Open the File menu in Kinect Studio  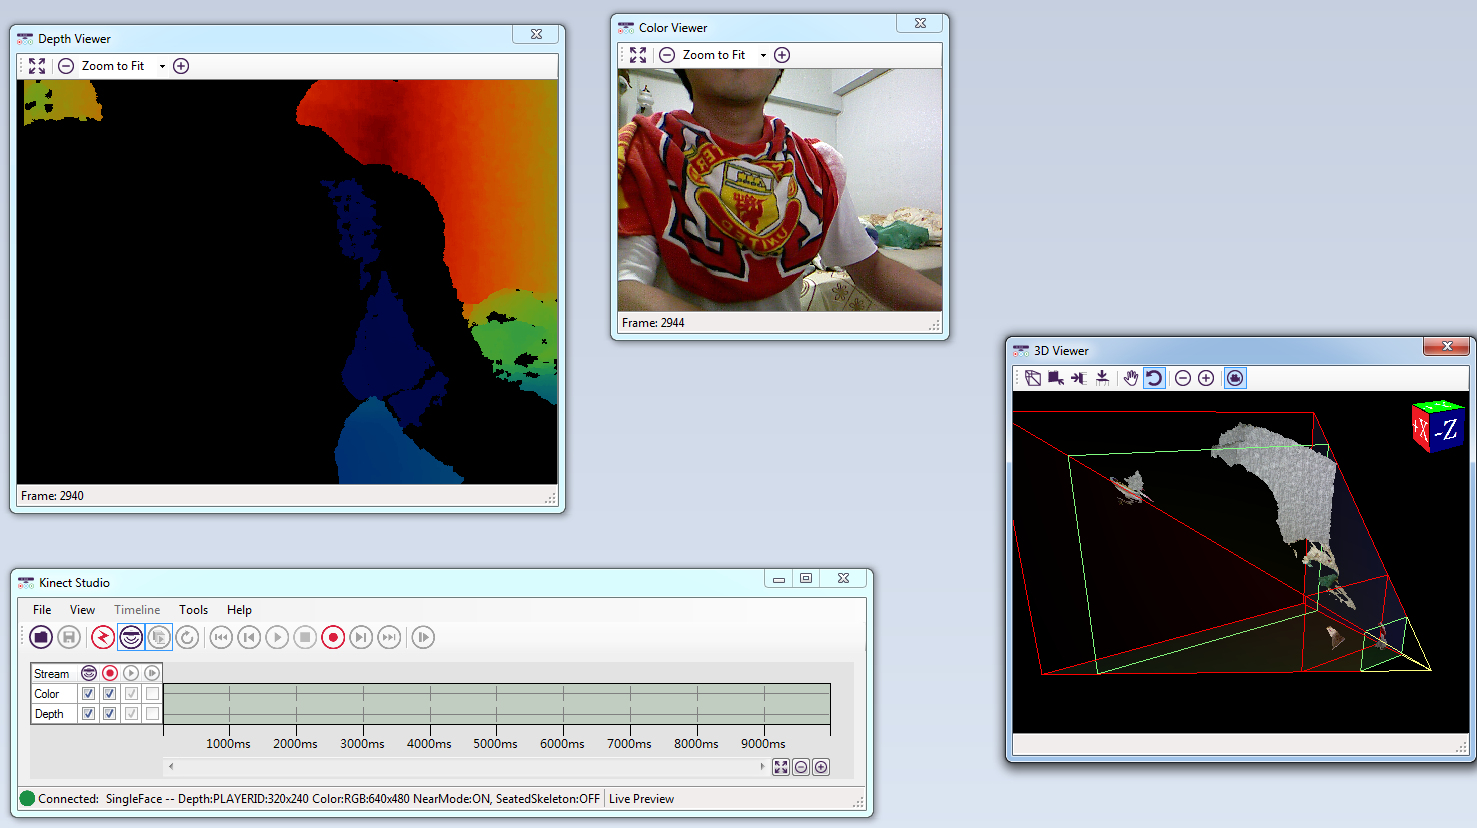[x=41, y=610]
